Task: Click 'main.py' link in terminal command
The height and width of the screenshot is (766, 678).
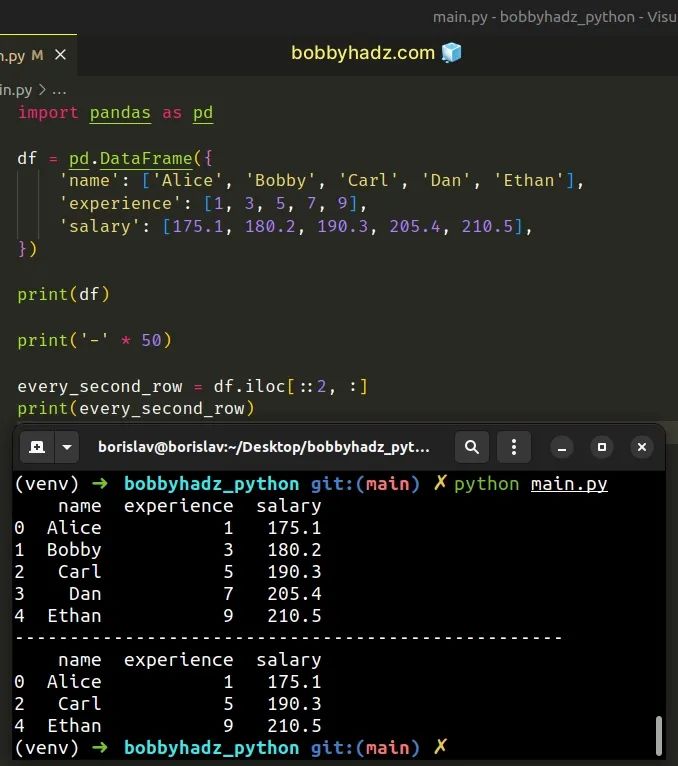Action: (569, 484)
